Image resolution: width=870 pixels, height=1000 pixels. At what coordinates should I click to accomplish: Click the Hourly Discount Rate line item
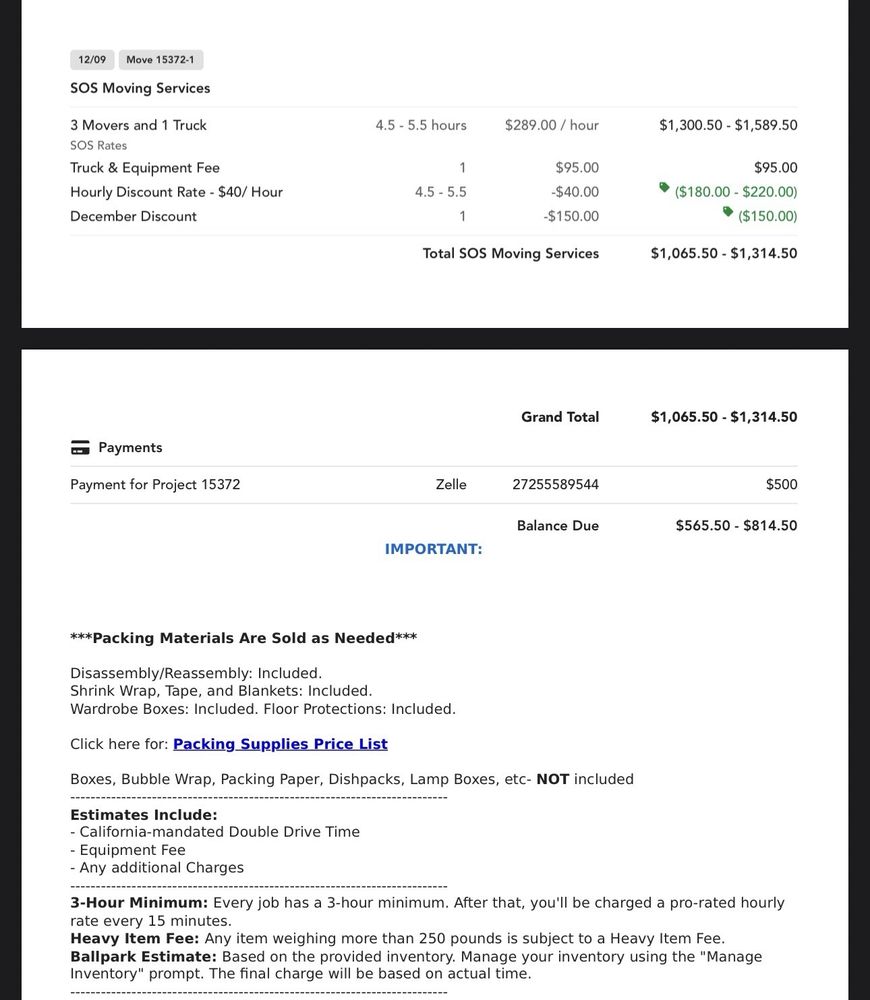(x=176, y=192)
